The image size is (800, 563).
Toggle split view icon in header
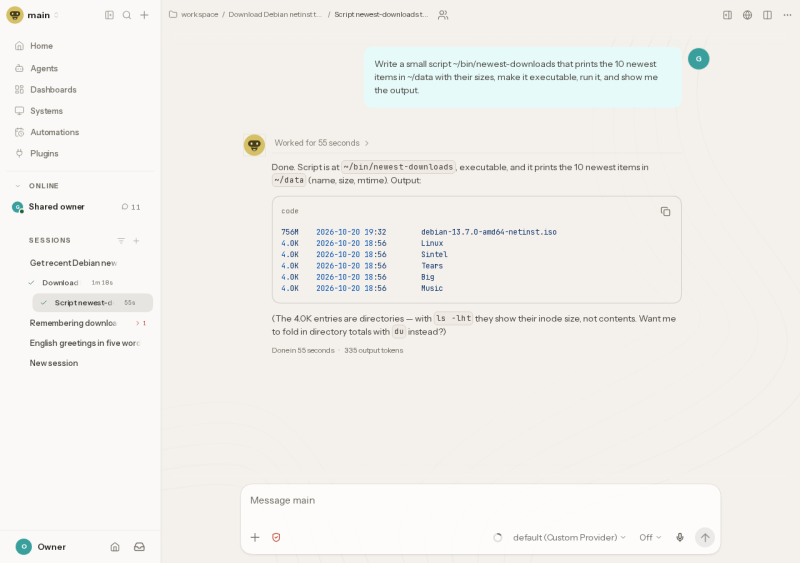[767, 15]
